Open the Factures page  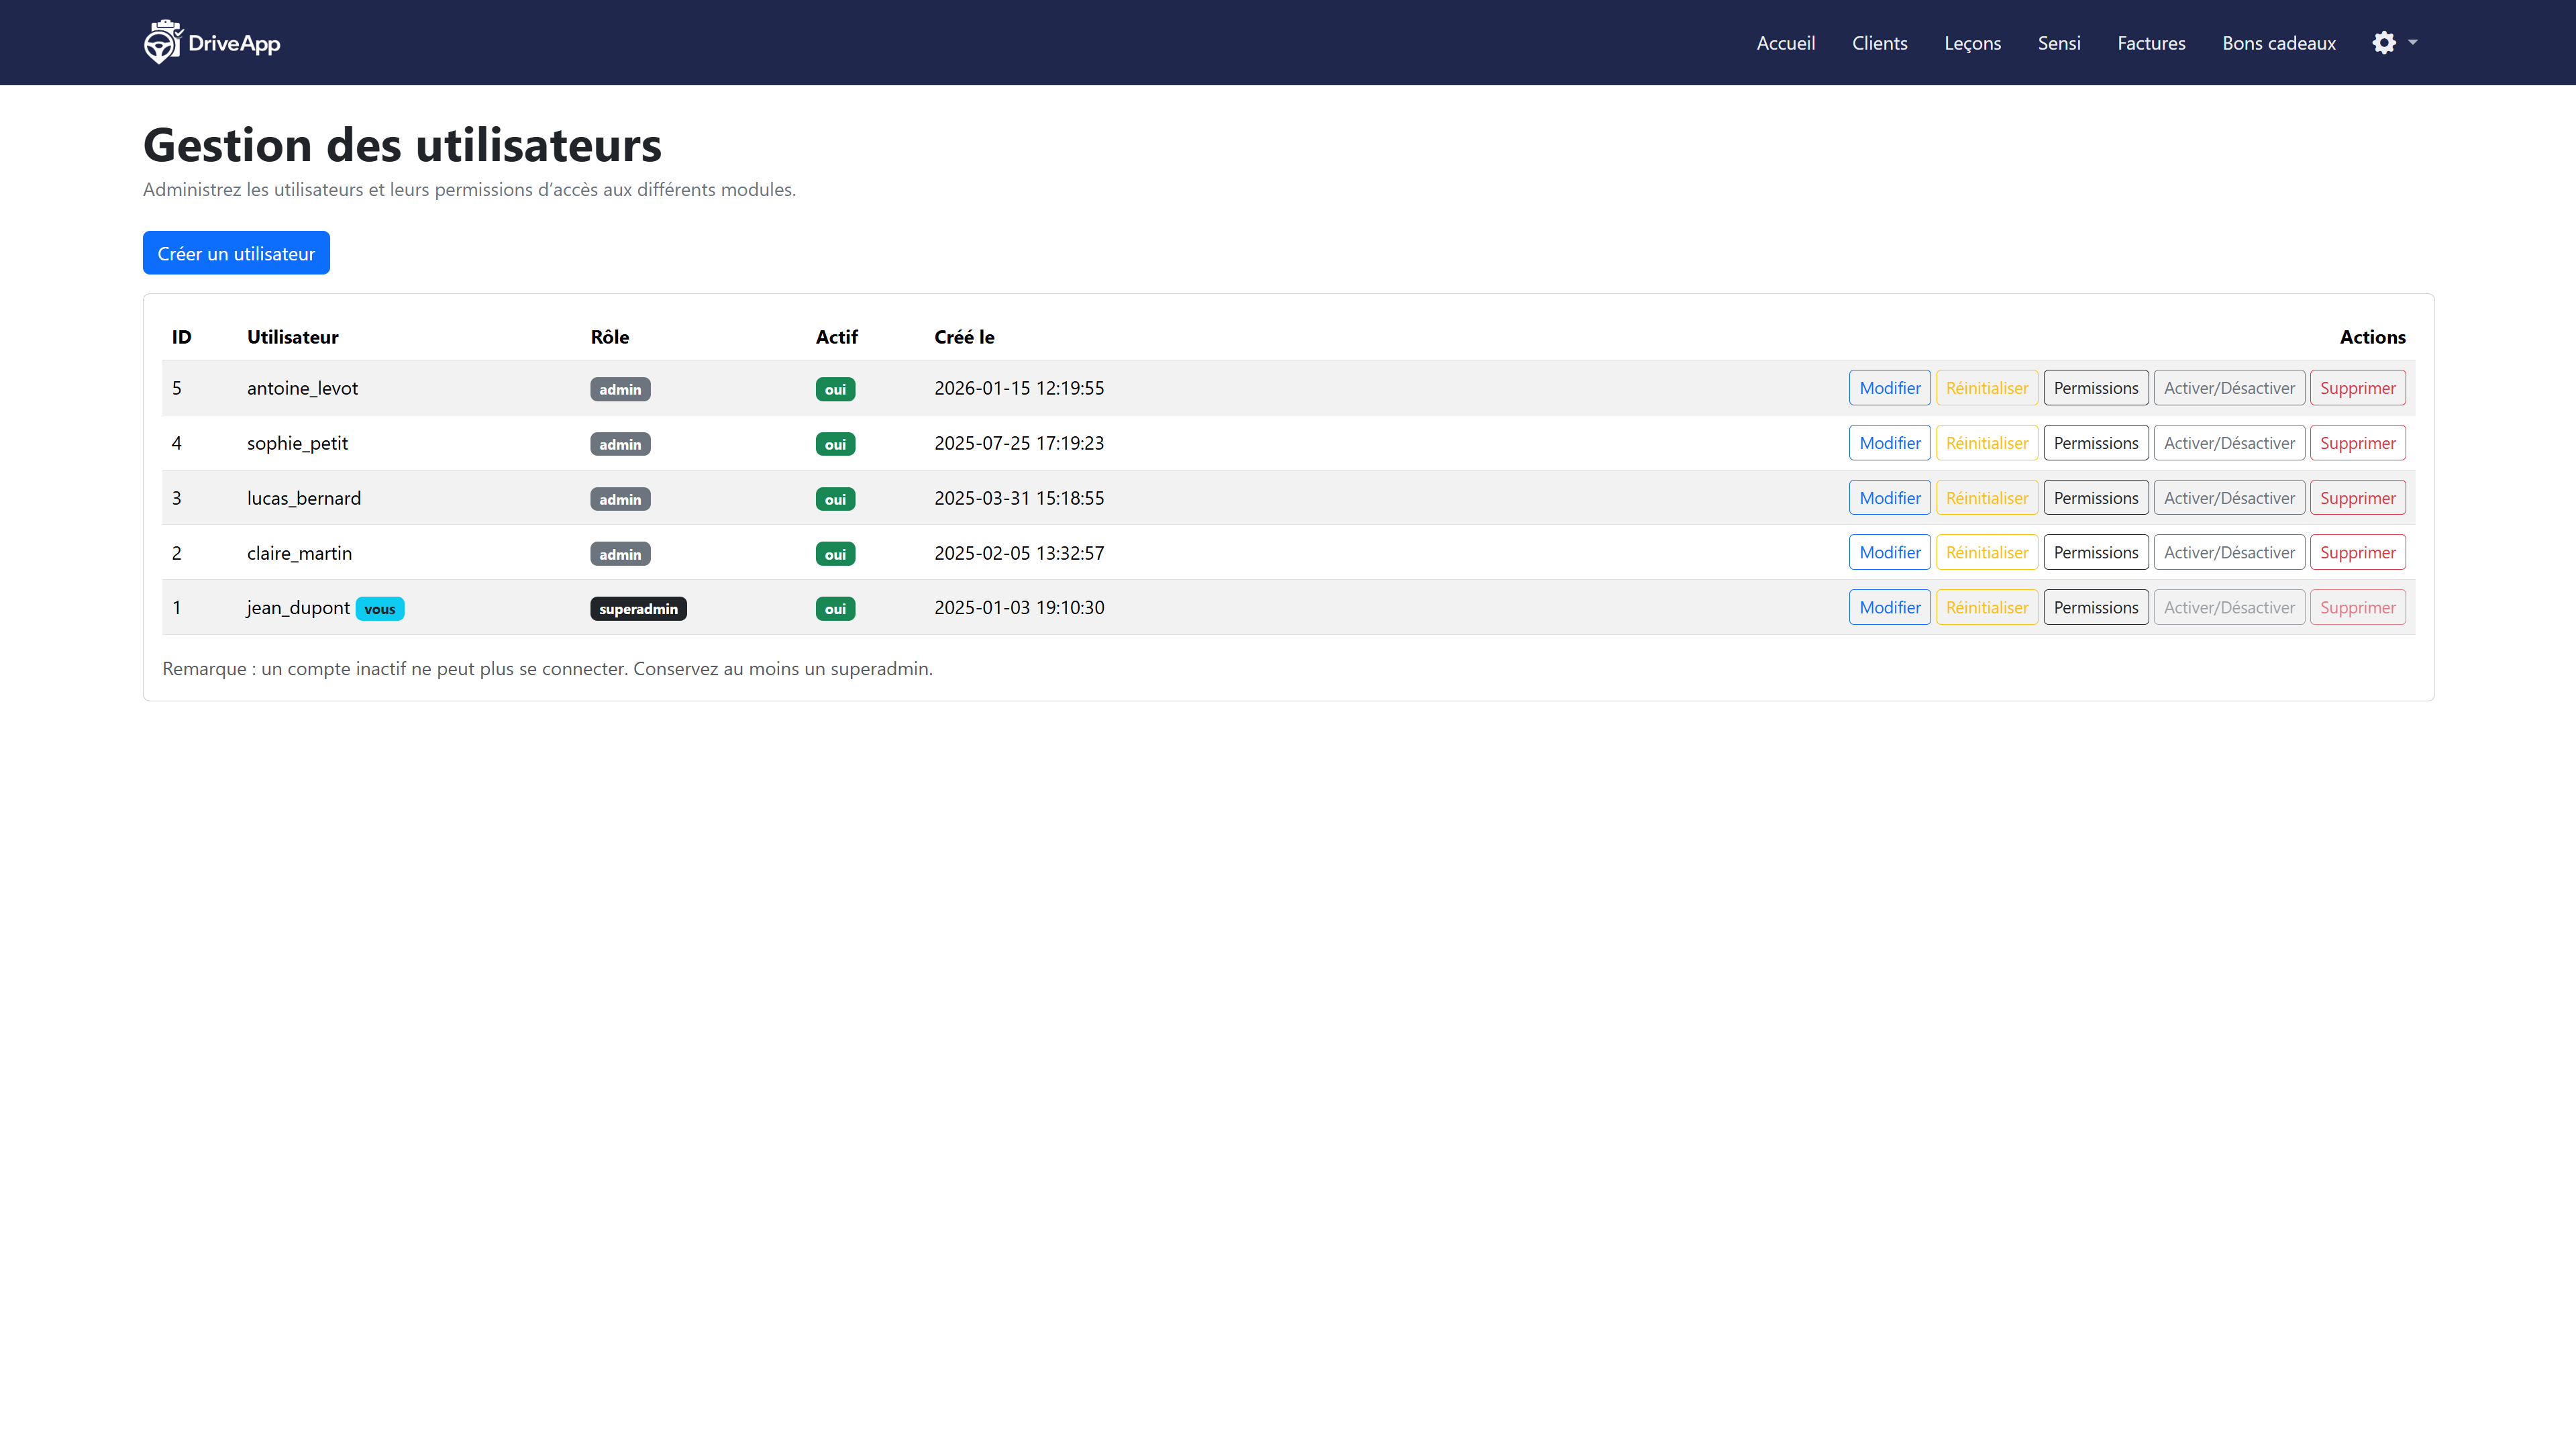2151,43
